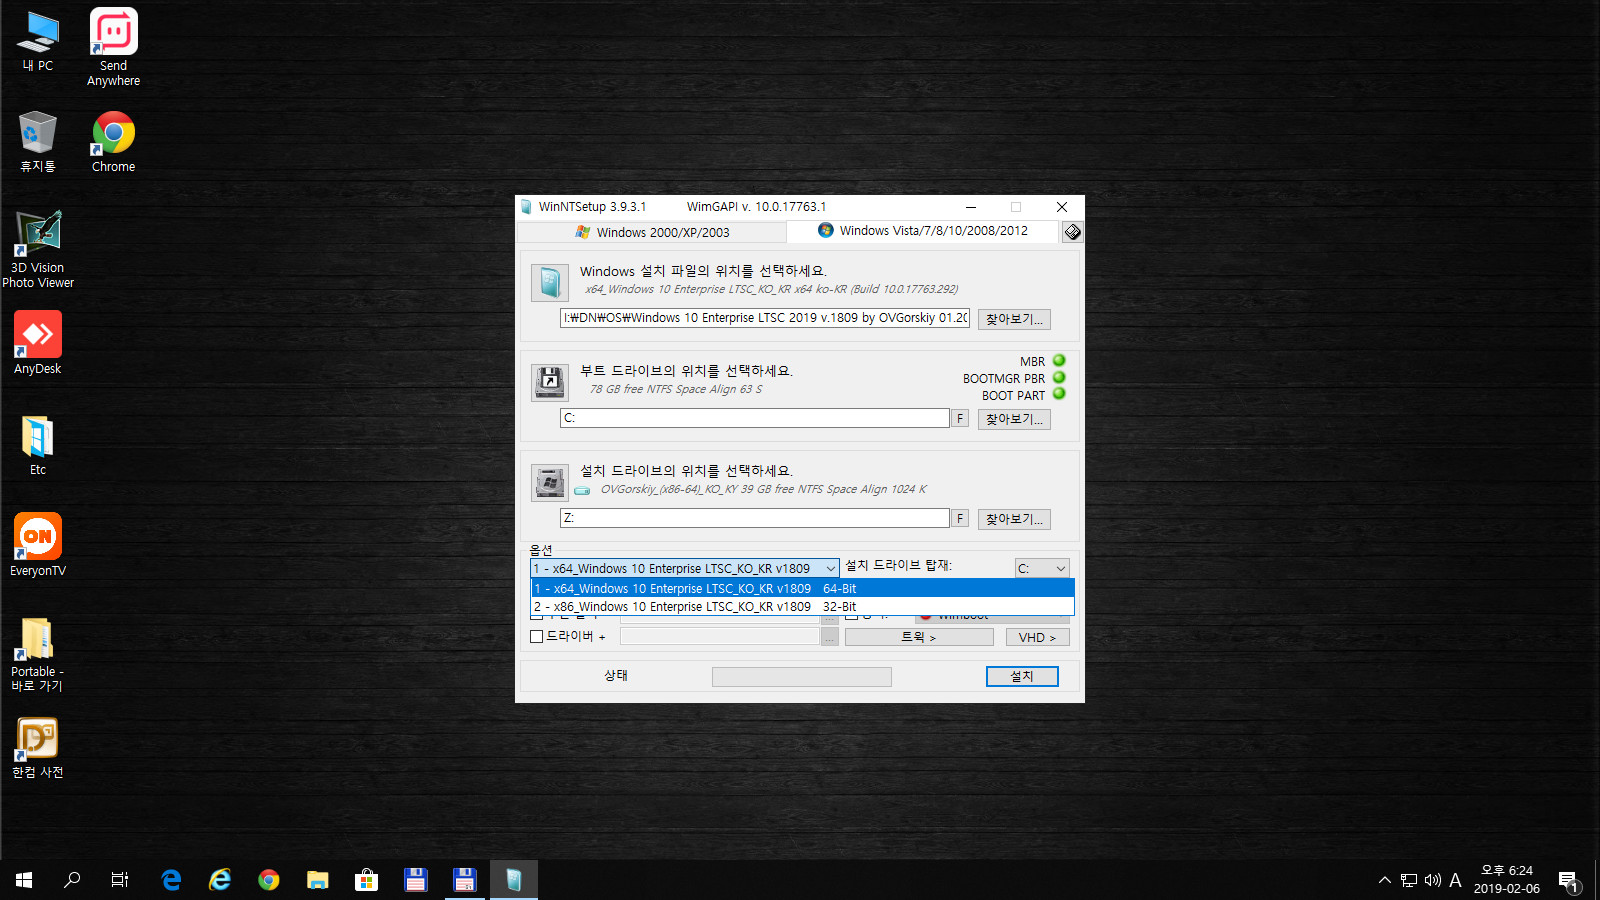Click the installation drive disk icon
1600x900 pixels.
pyautogui.click(x=550, y=482)
